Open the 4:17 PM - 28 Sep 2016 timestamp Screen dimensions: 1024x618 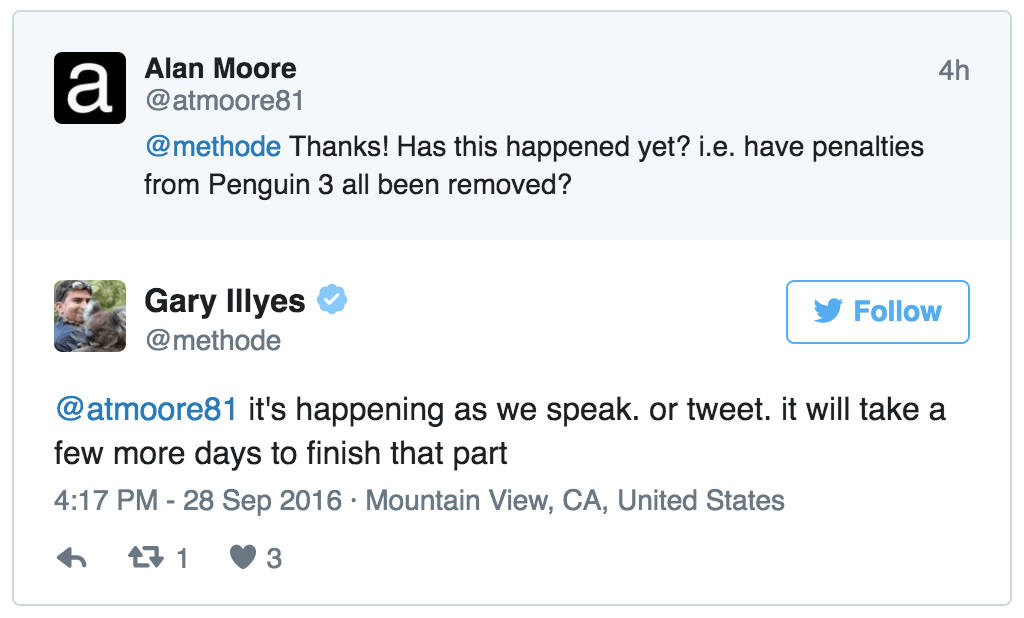click(198, 500)
